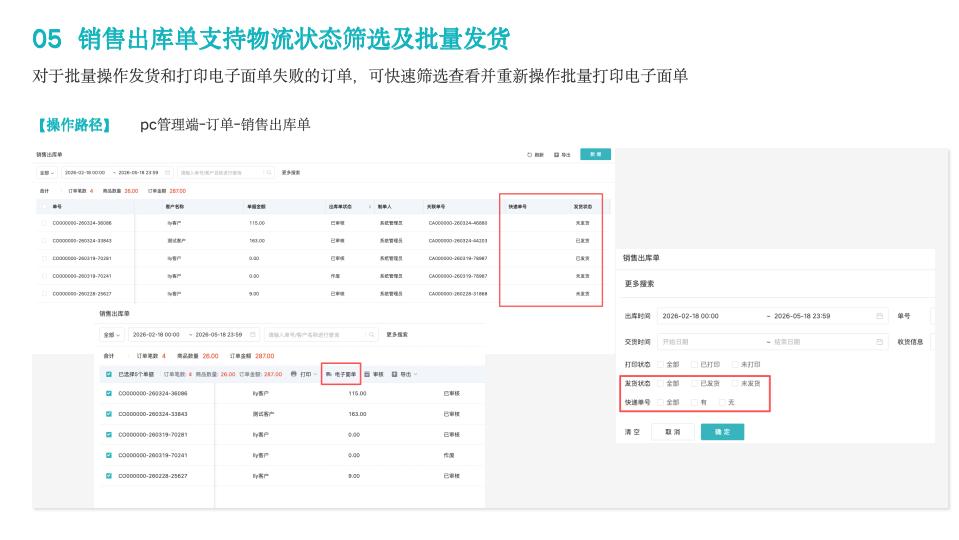Screen dimensions: 959x540
Task: Click 163.00 amount in lower list
Action: (357, 414)
